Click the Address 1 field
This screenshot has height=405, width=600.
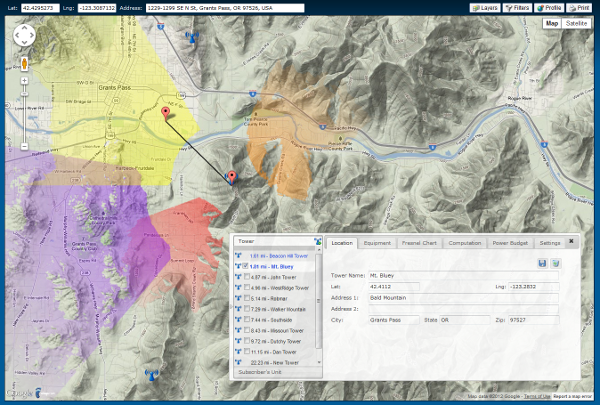[x=463, y=297]
